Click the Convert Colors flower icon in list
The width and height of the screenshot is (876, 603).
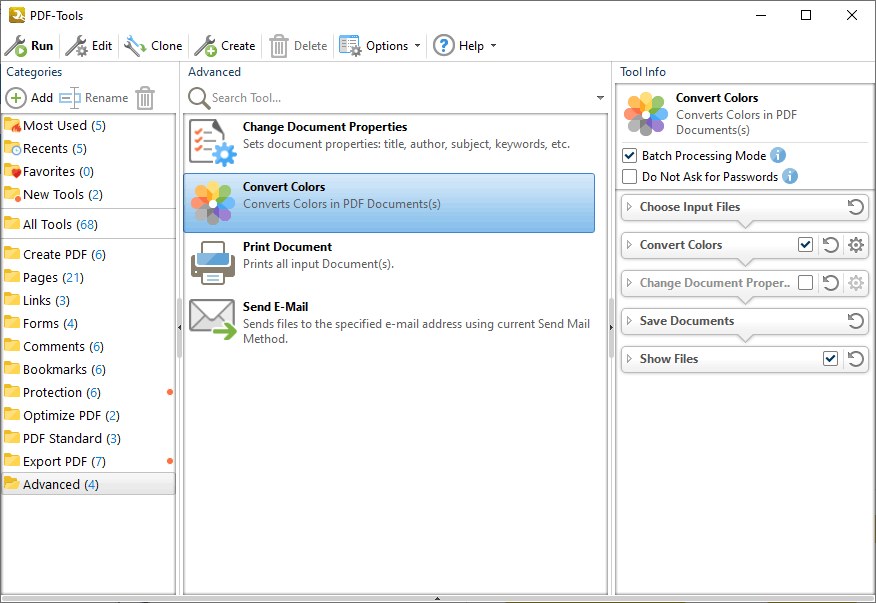coord(212,202)
